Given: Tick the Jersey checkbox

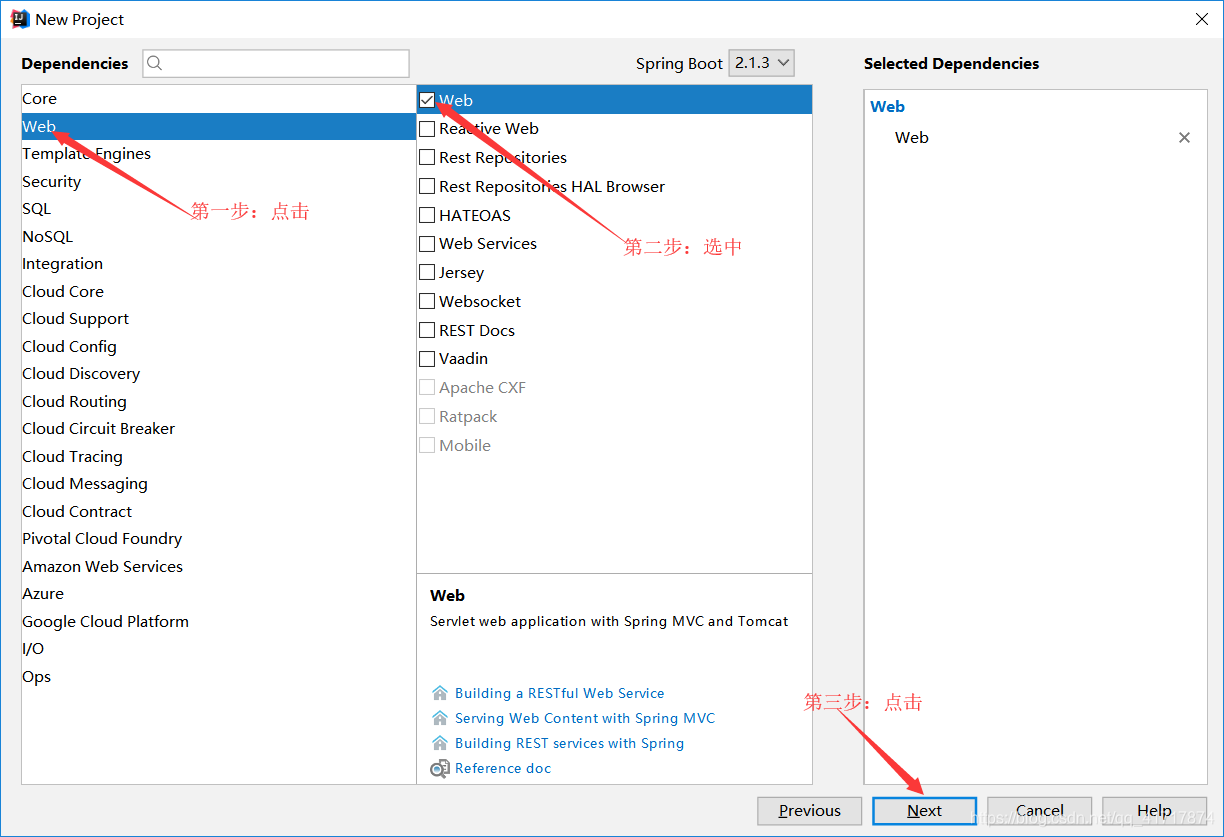Looking at the screenshot, I should (427, 273).
